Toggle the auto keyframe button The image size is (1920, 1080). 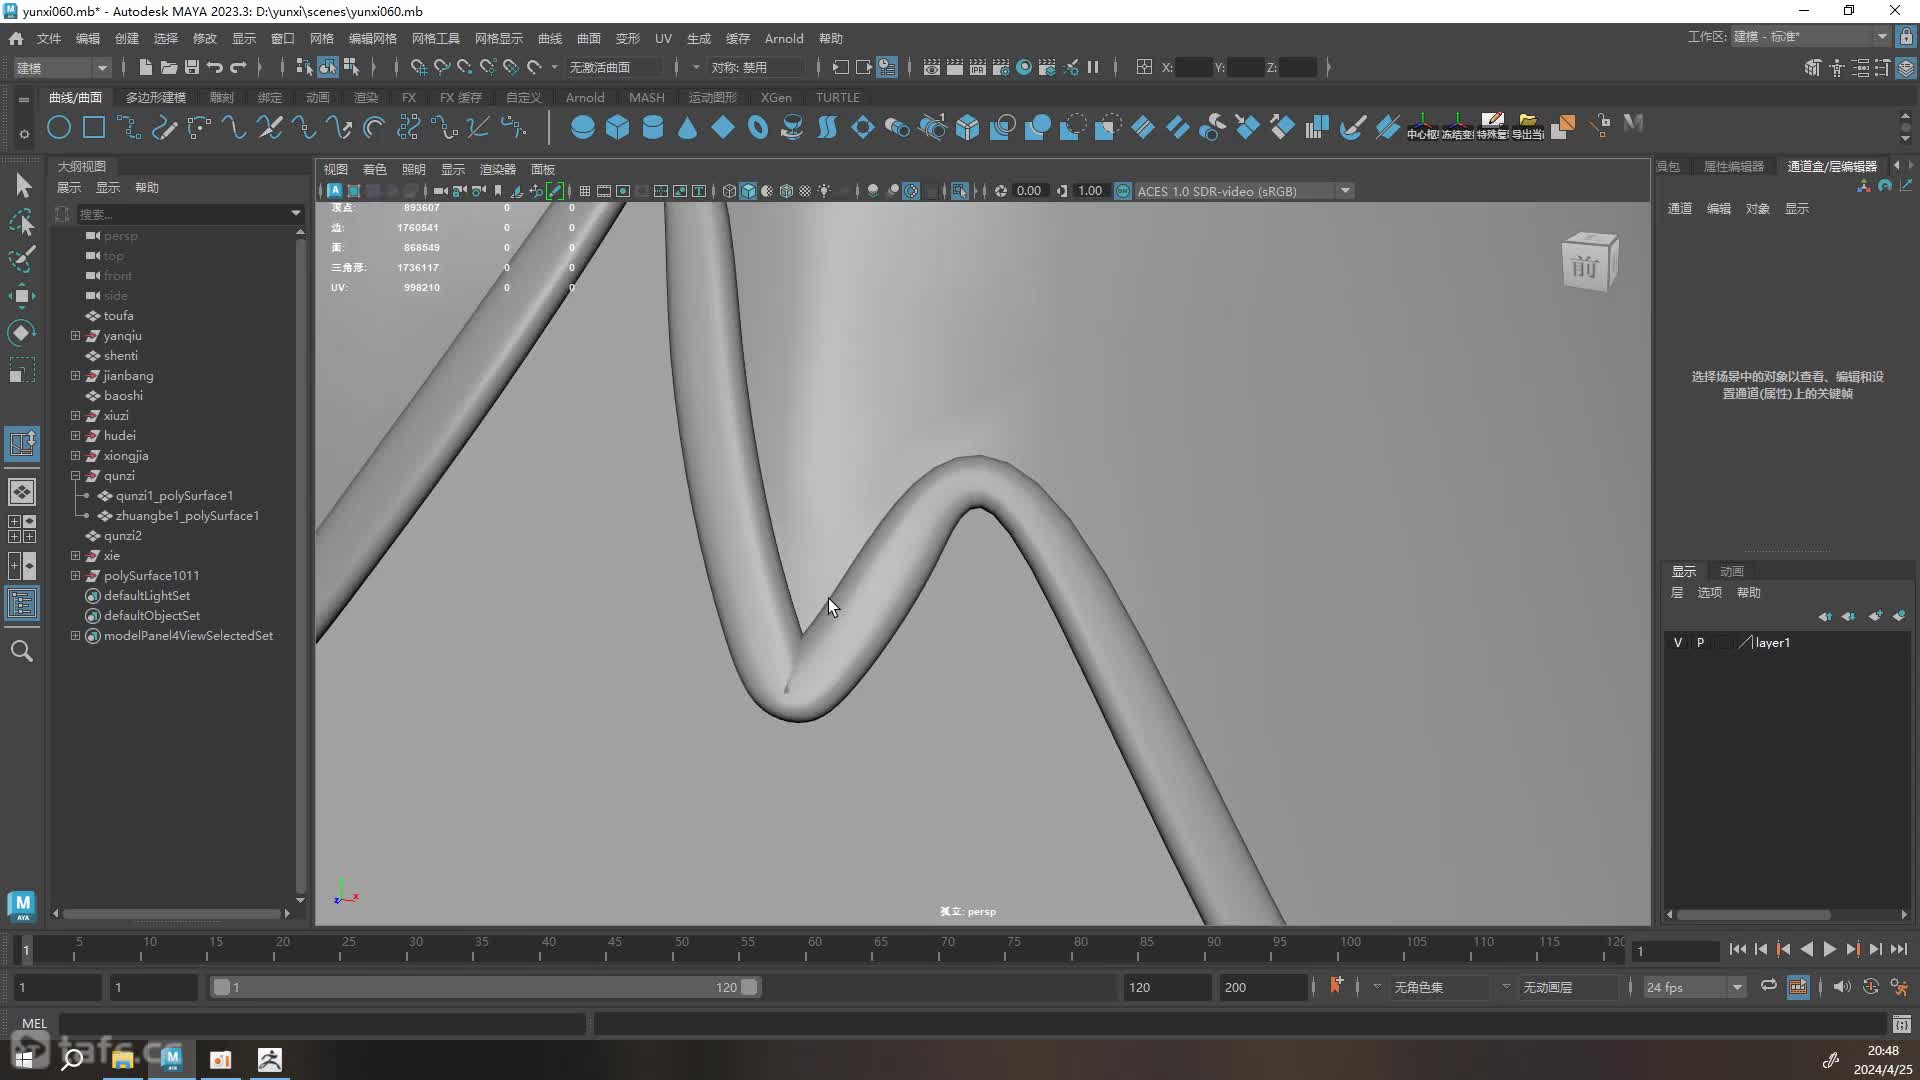pos(1870,987)
